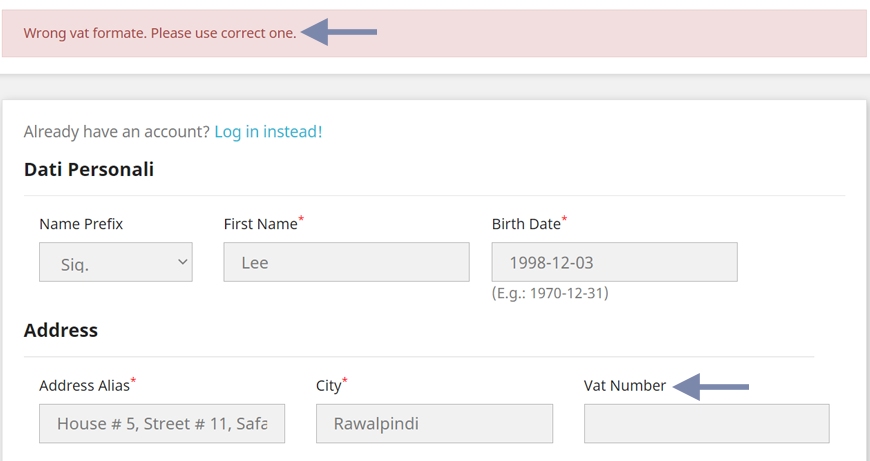870x461 pixels.
Task: Click the Birth Date label text
Action: (x=526, y=224)
